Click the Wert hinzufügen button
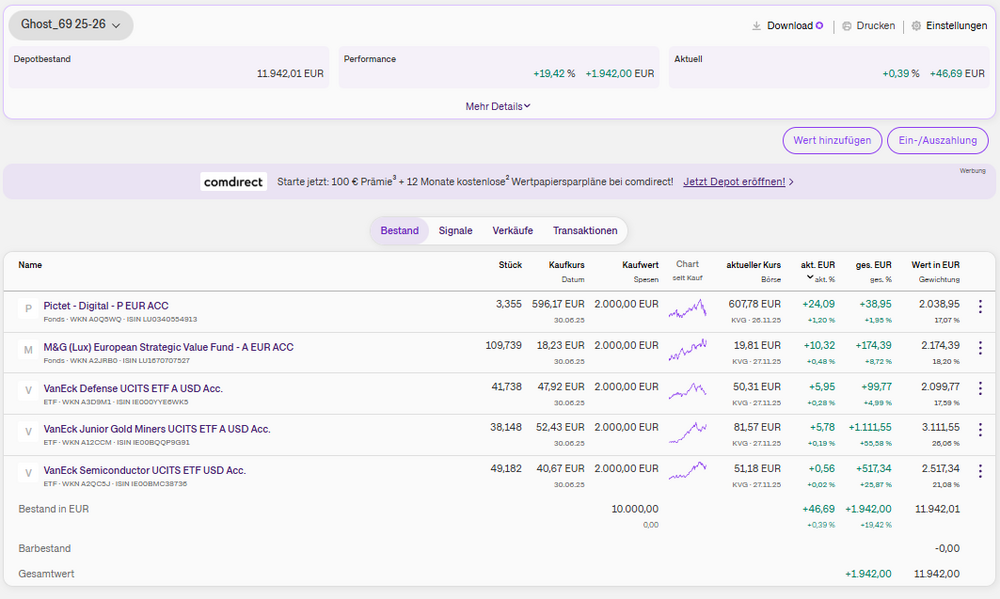1000x599 pixels. [x=832, y=141]
